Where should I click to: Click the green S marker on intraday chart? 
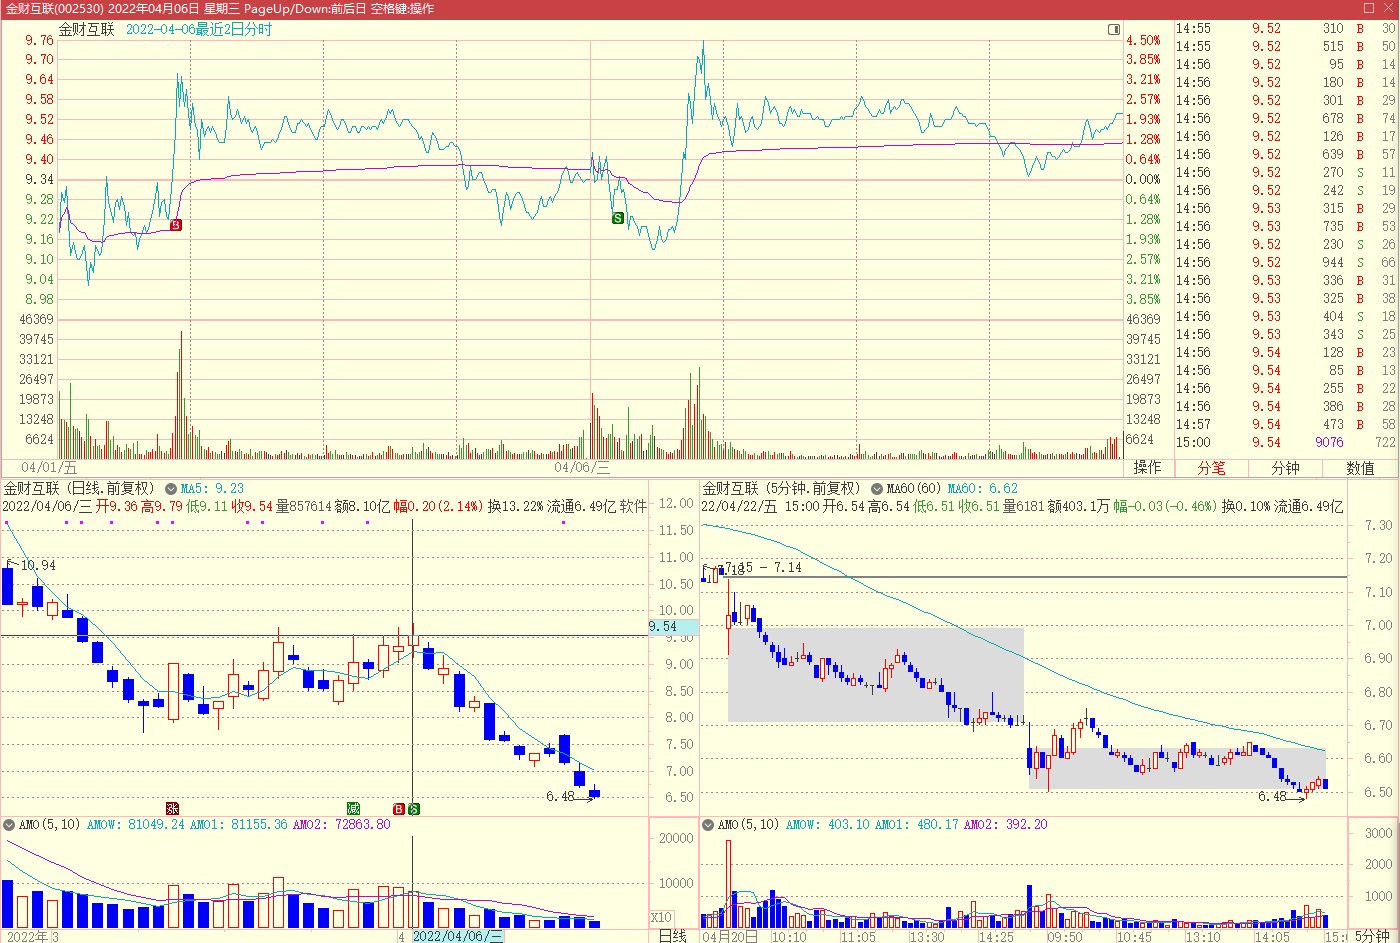(618, 218)
